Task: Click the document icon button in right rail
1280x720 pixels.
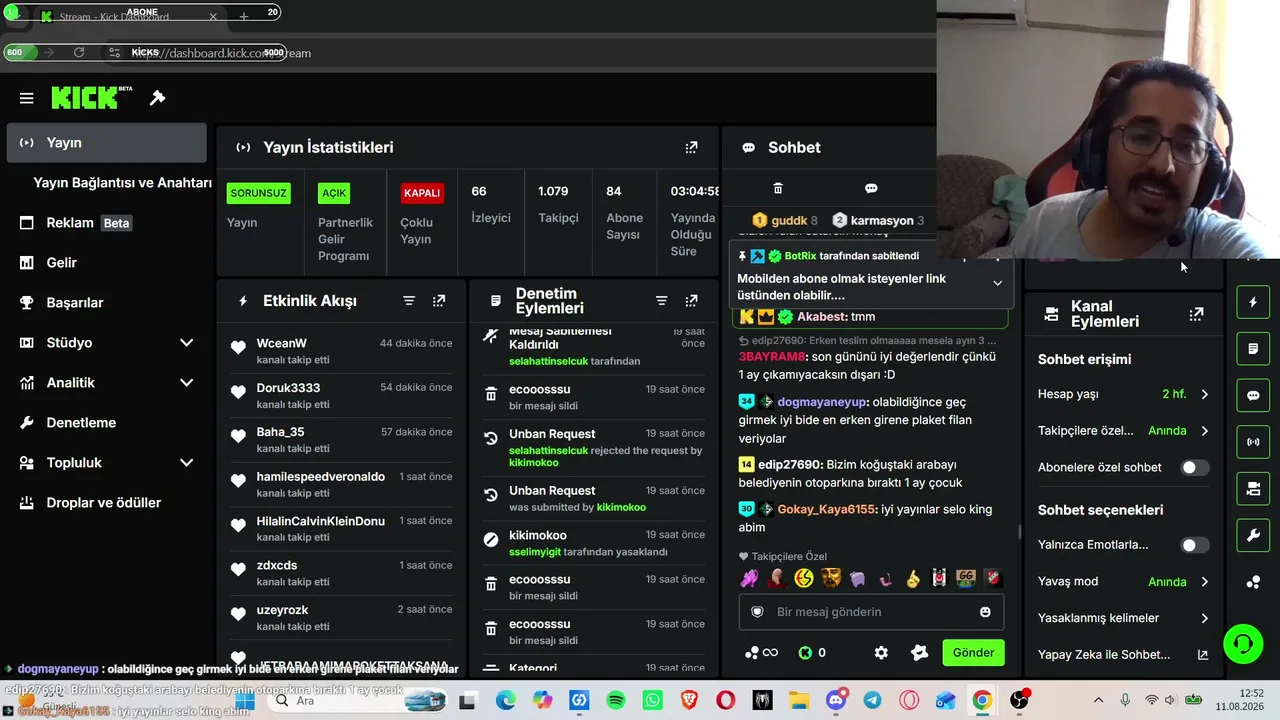Action: (1253, 349)
